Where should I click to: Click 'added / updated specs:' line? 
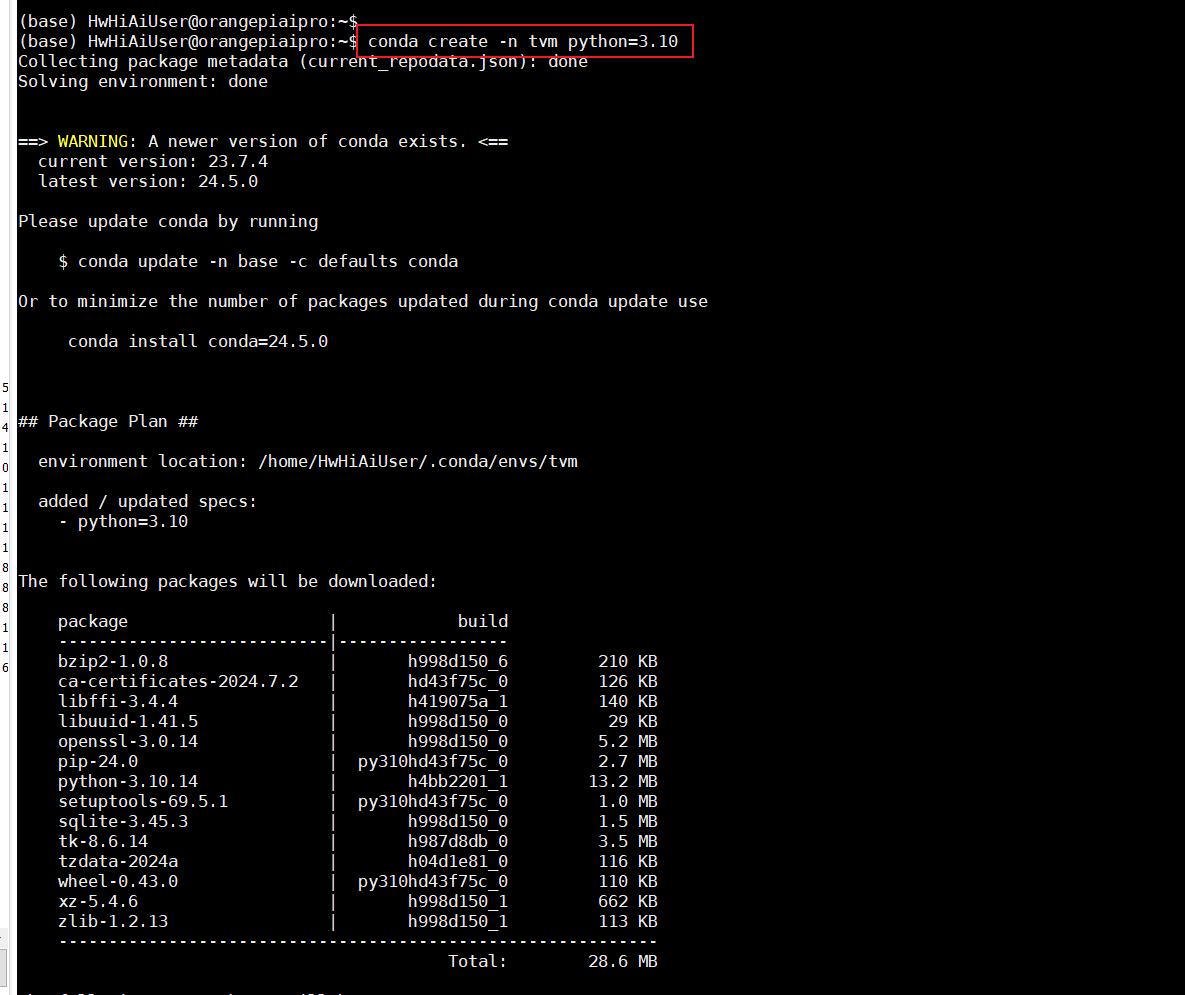point(147,502)
